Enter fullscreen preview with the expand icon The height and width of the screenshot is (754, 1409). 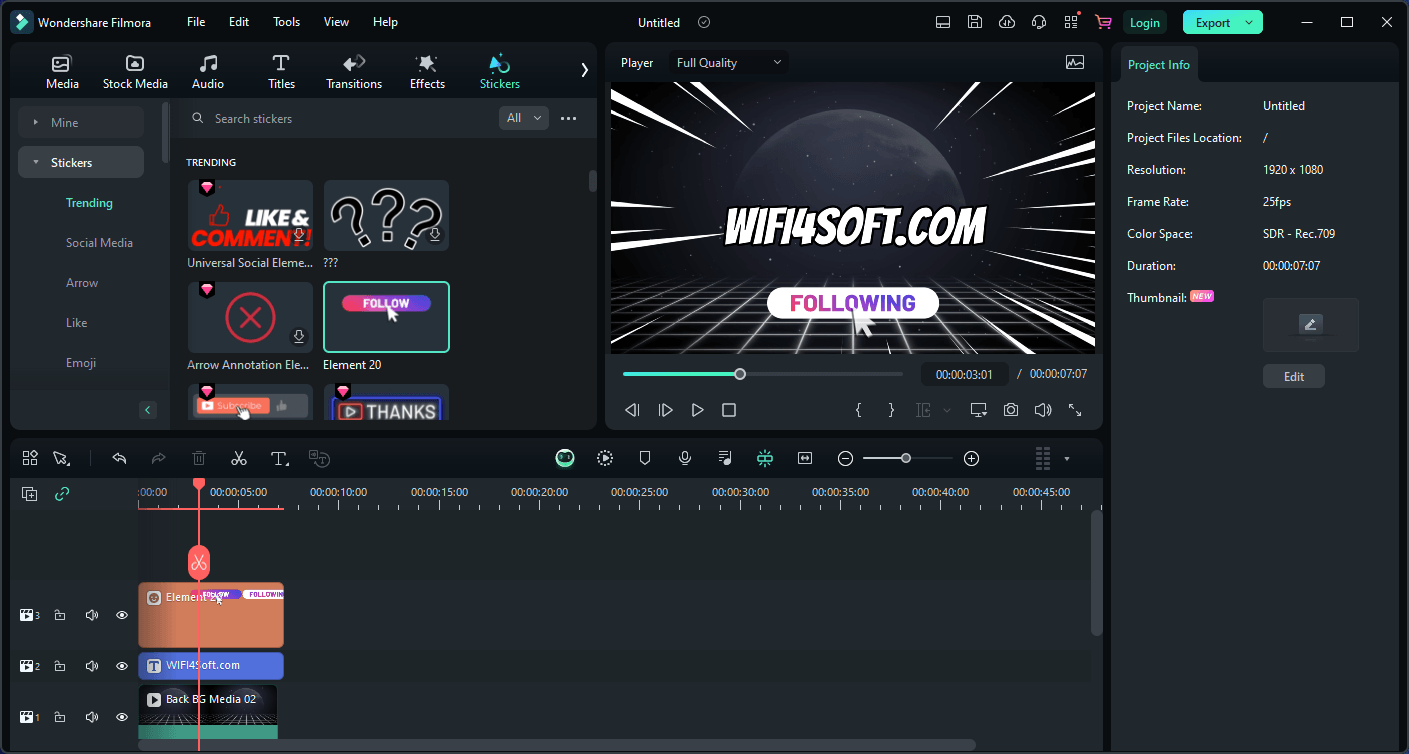pyautogui.click(x=1075, y=410)
